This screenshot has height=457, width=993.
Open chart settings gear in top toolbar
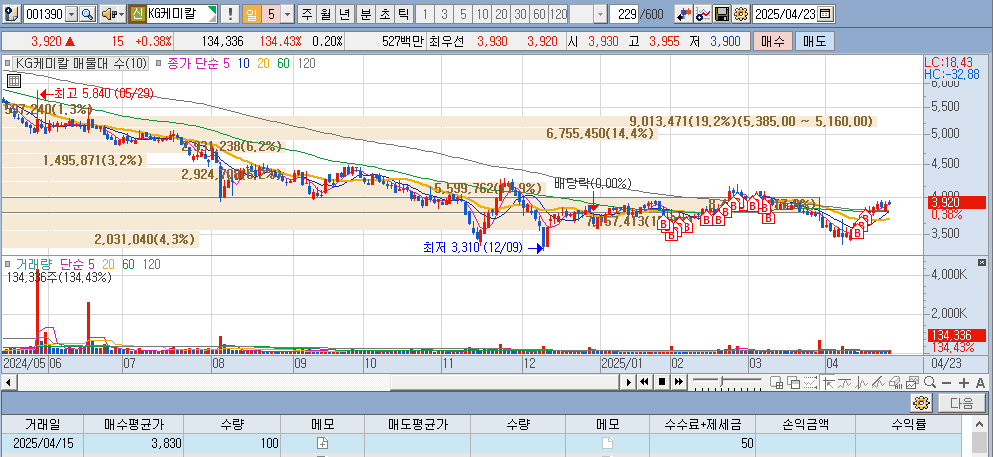pos(741,13)
